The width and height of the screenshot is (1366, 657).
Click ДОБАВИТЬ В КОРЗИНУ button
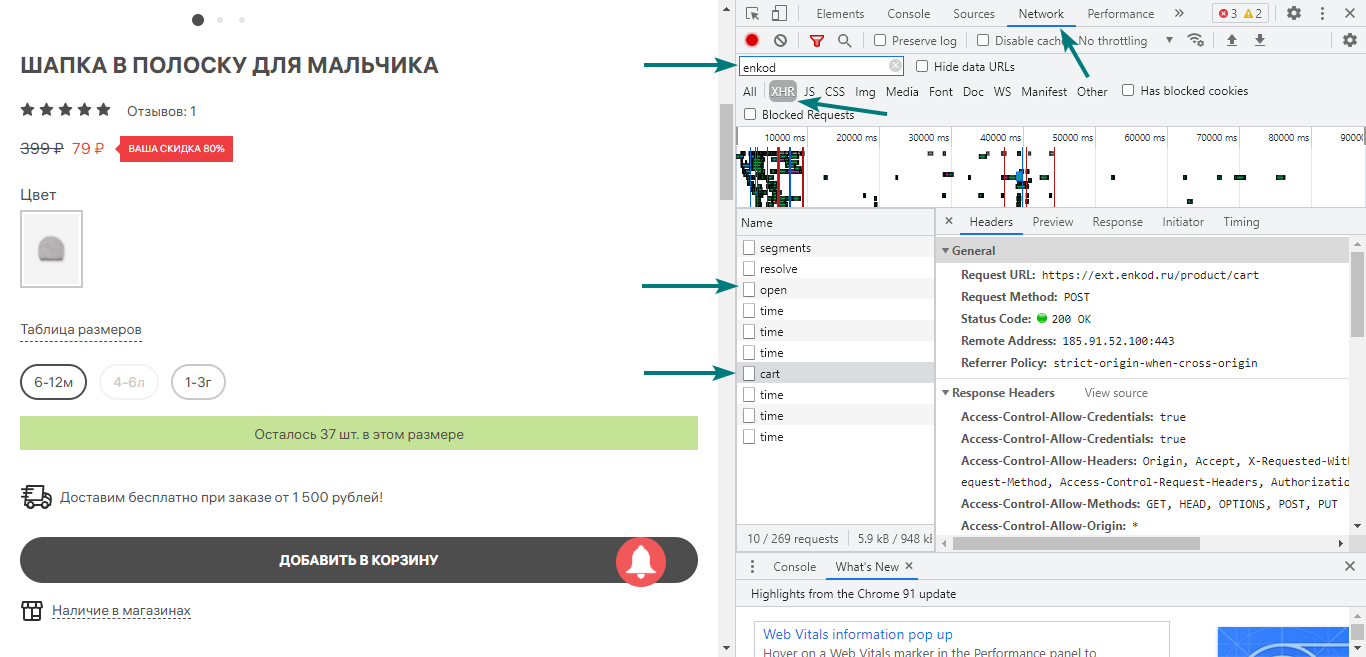[359, 560]
